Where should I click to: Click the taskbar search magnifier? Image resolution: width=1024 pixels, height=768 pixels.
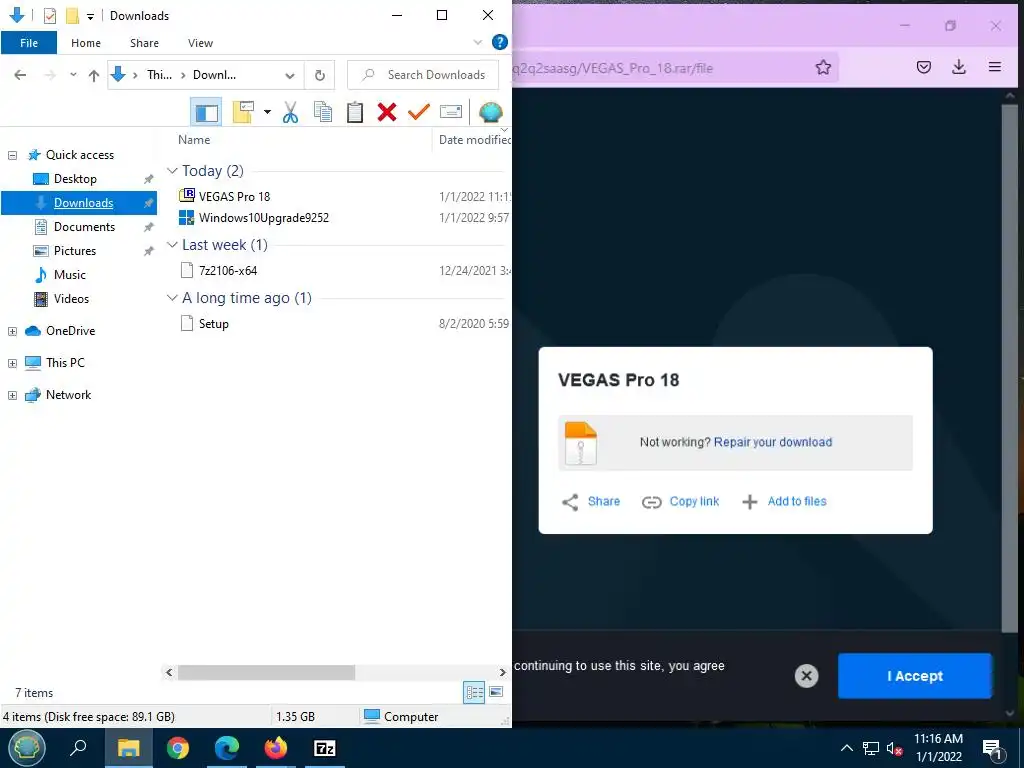coord(78,748)
